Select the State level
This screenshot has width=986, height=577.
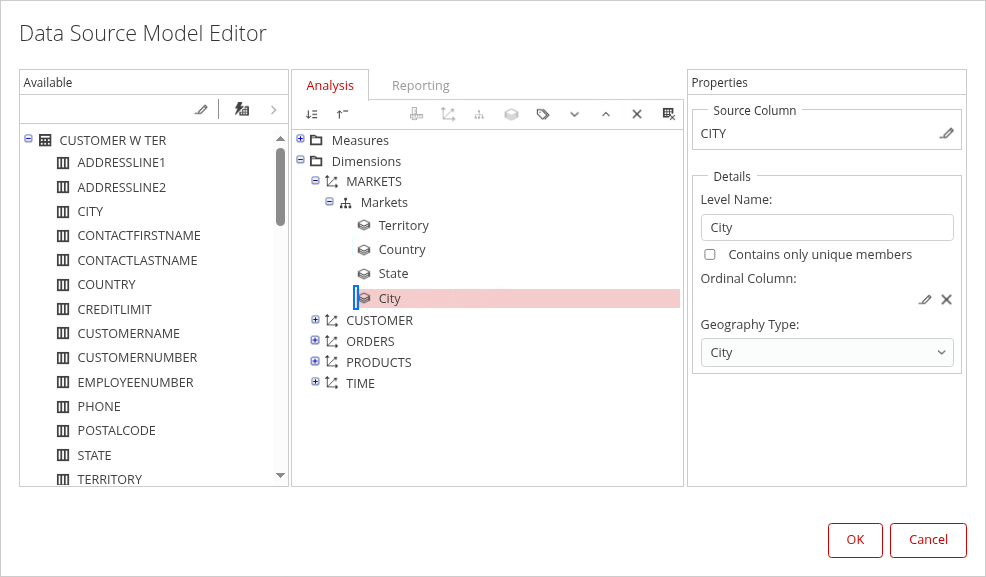[x=393, y=273]
